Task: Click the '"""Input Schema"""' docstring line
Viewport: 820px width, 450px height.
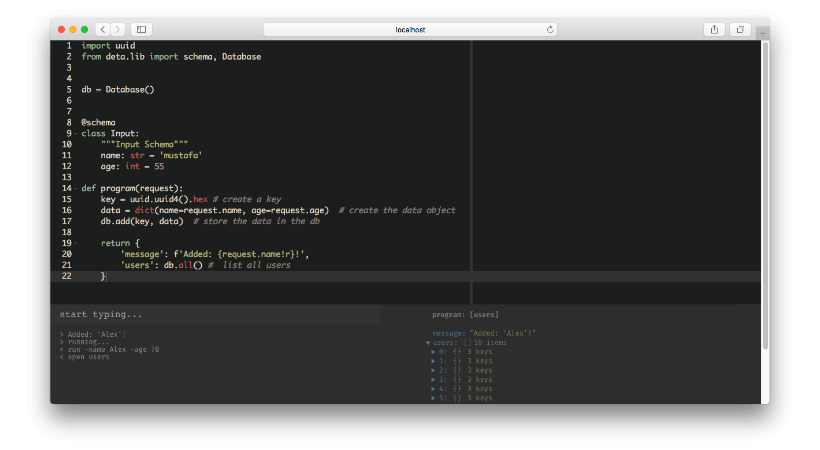Action: click(x=144, y=144)
